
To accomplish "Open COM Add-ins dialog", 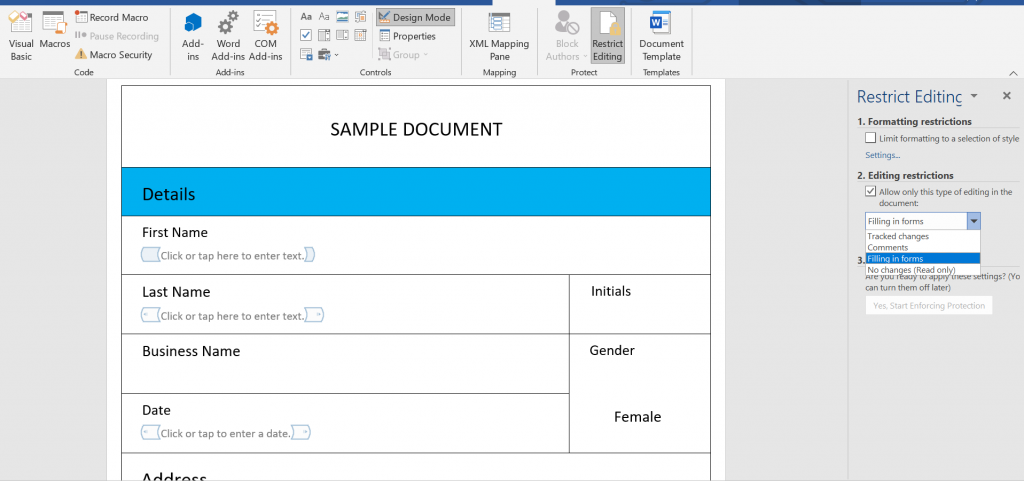I will (265, 37).
